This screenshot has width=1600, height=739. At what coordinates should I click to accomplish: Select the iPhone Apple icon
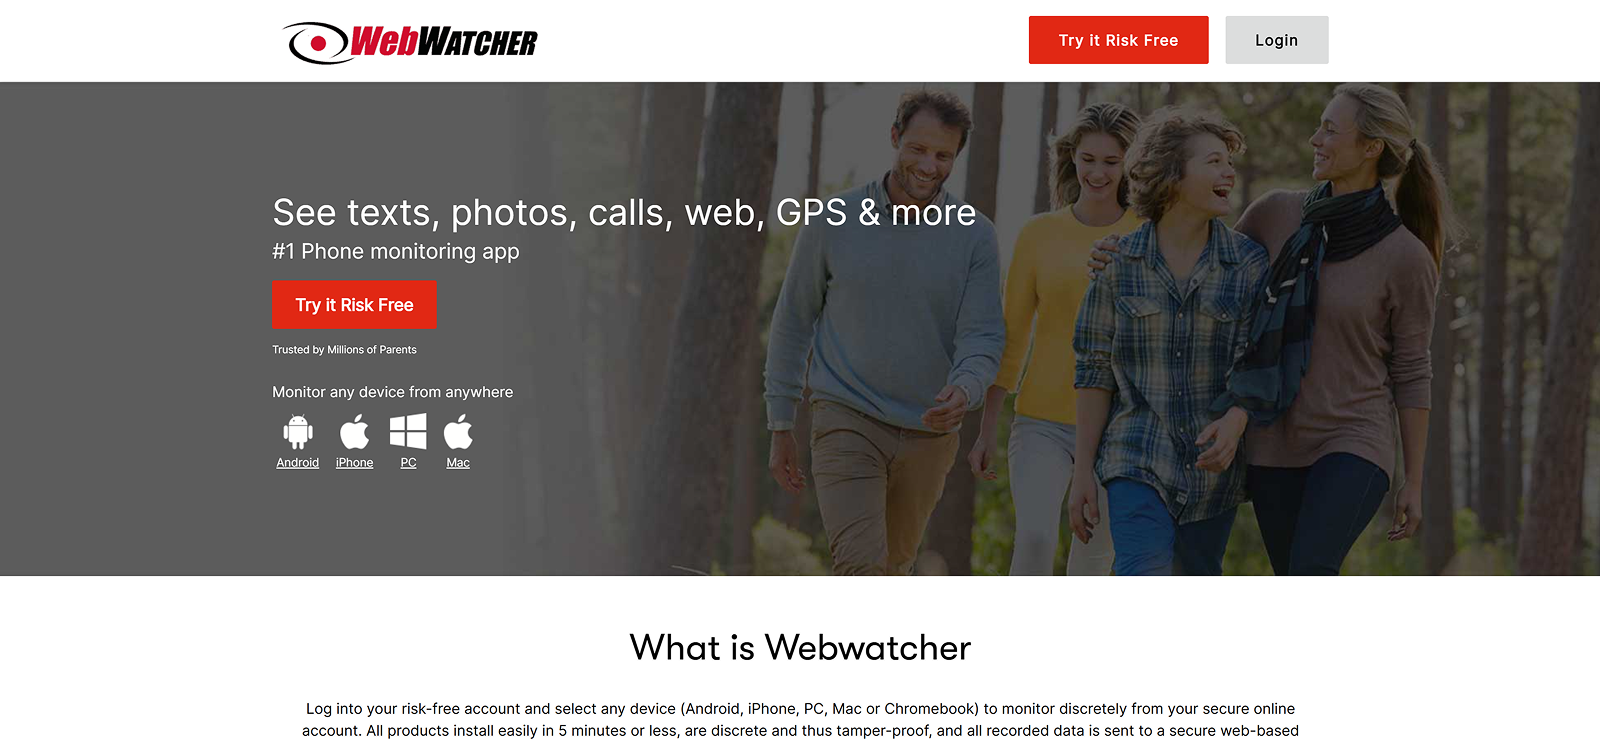click(354, 432)
